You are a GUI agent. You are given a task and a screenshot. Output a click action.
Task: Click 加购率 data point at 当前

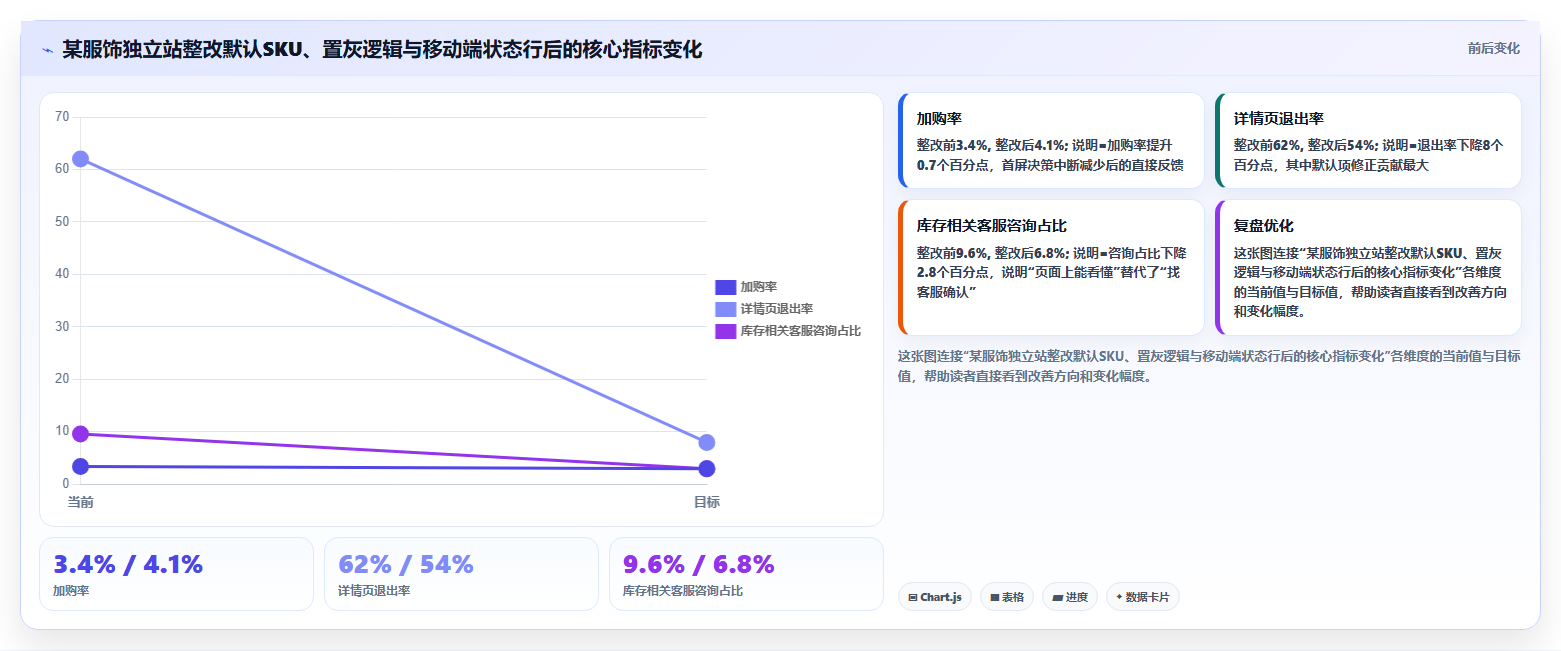[81, 466]
